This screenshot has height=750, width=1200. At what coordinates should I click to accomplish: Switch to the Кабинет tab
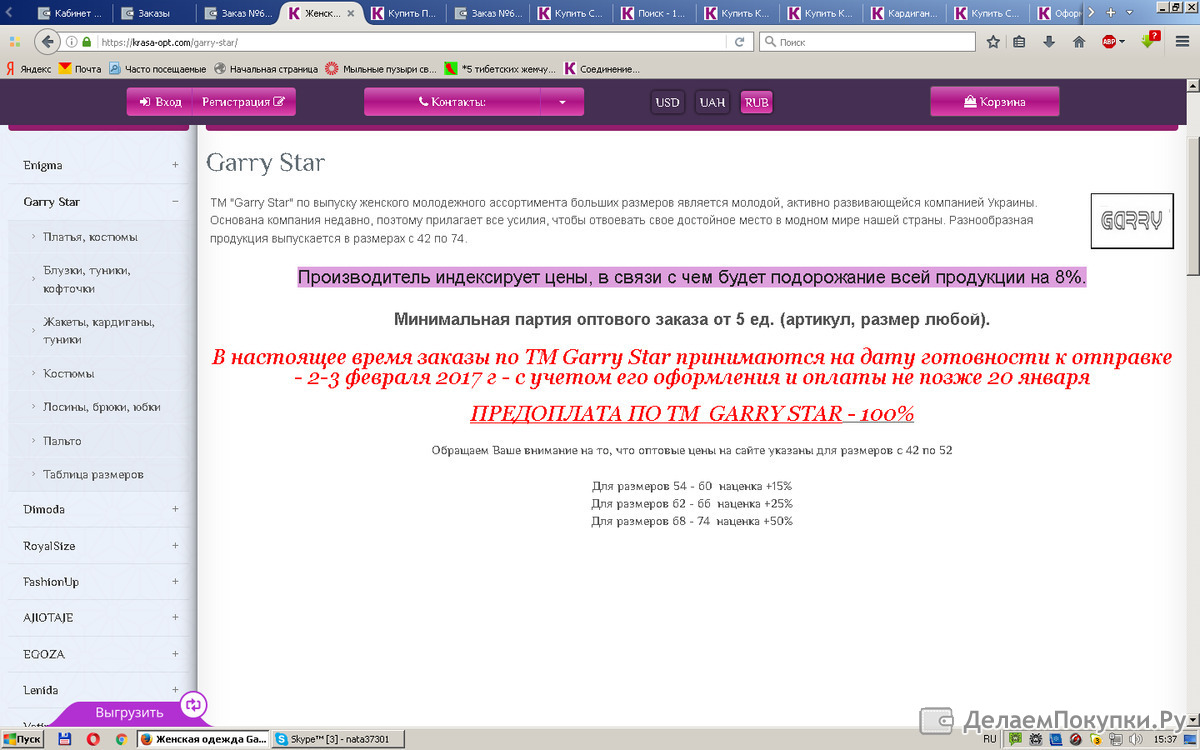68,14
